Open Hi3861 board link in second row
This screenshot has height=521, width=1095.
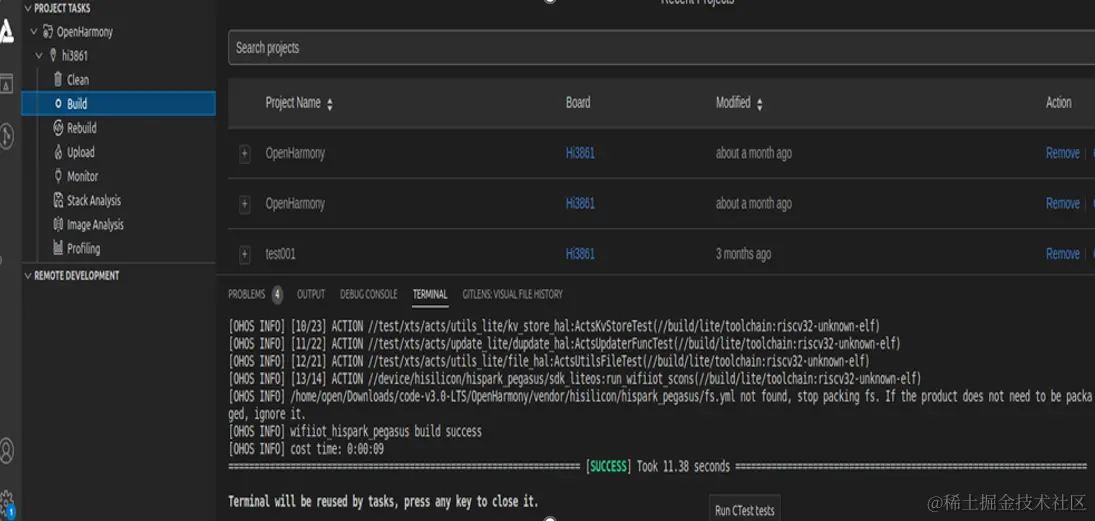tap(580, 203)
